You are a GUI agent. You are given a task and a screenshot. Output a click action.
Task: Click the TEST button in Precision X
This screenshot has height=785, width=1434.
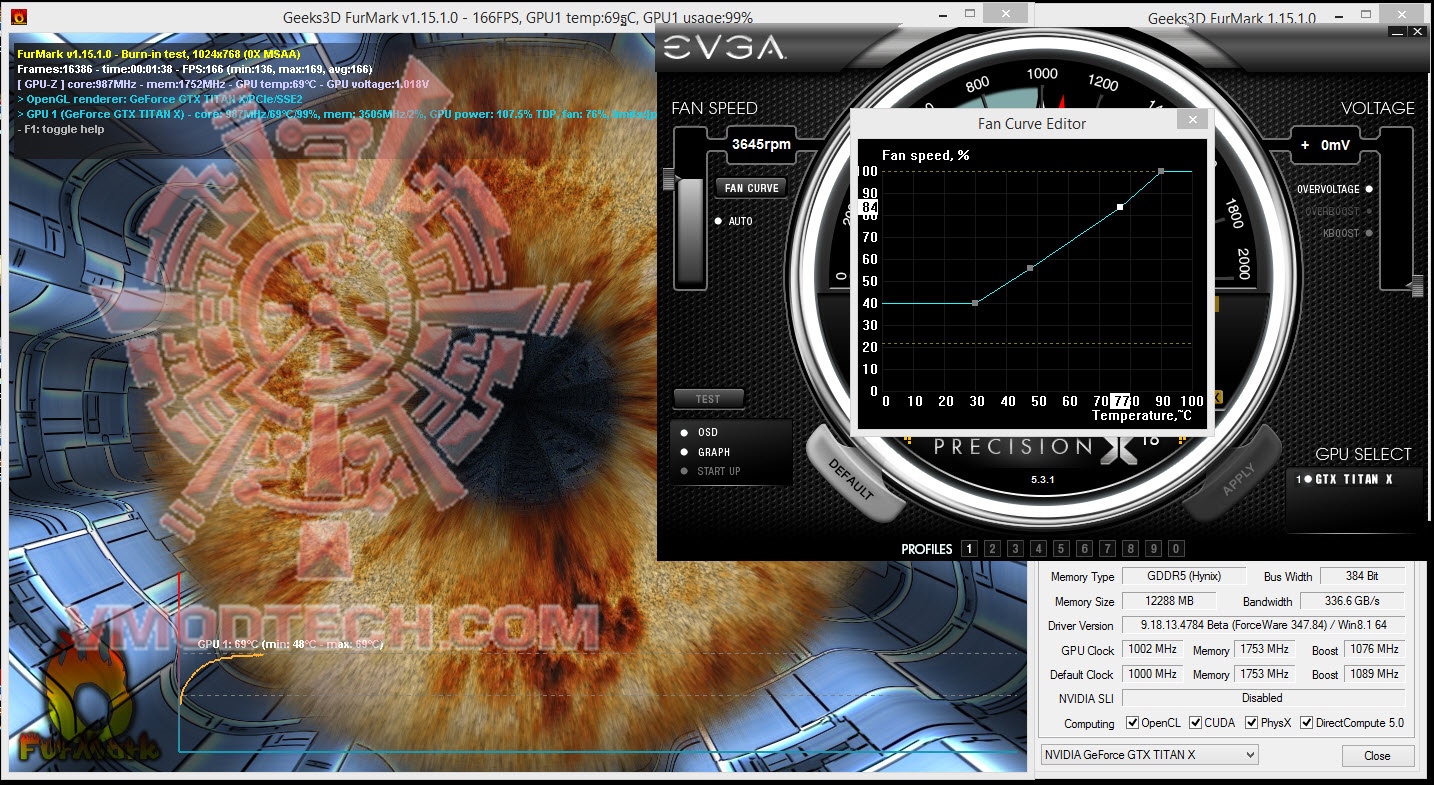click(x=708, y=399)
